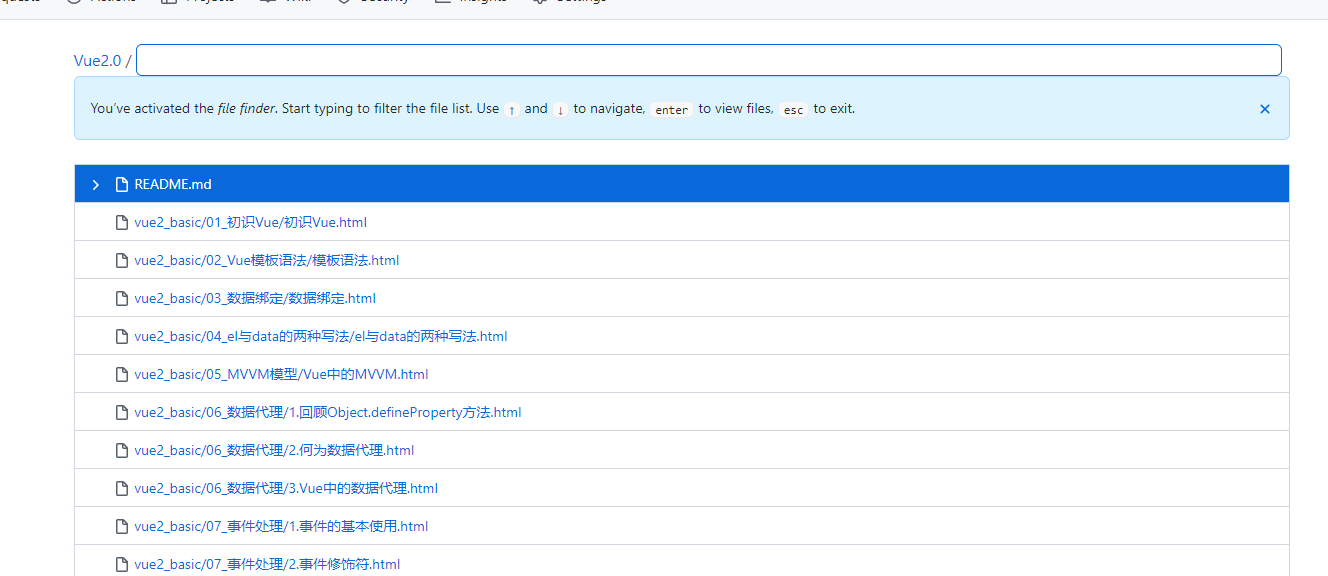Open the README.md file
Screen dimensions: 1328x576
pyautogui.click(x=173, y=185)
